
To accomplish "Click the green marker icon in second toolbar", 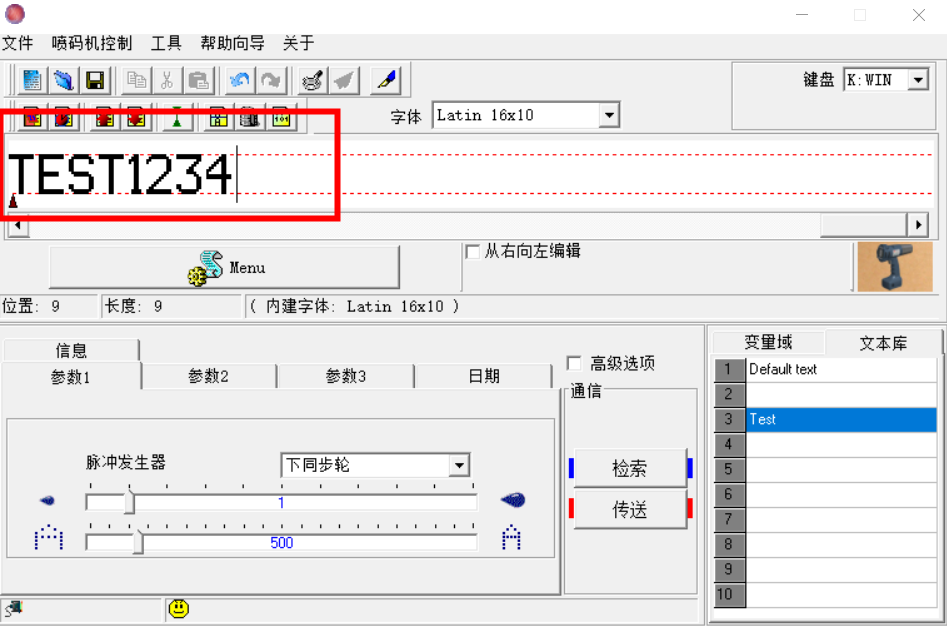I will pyautogui.click(x=176, y=118).
